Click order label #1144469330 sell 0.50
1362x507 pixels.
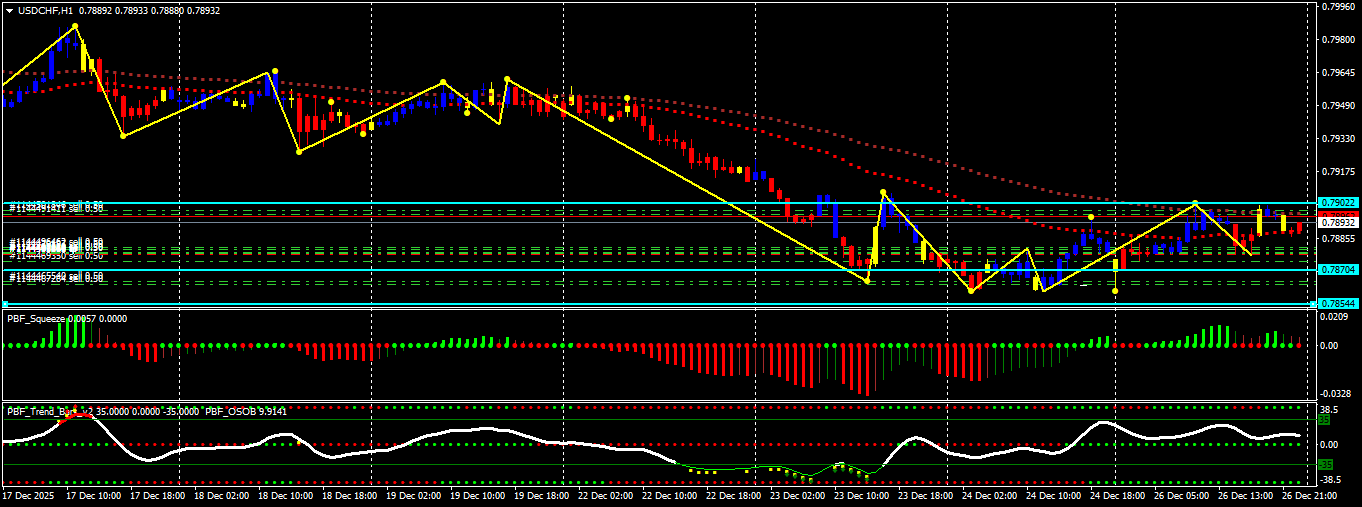(58, 255)
